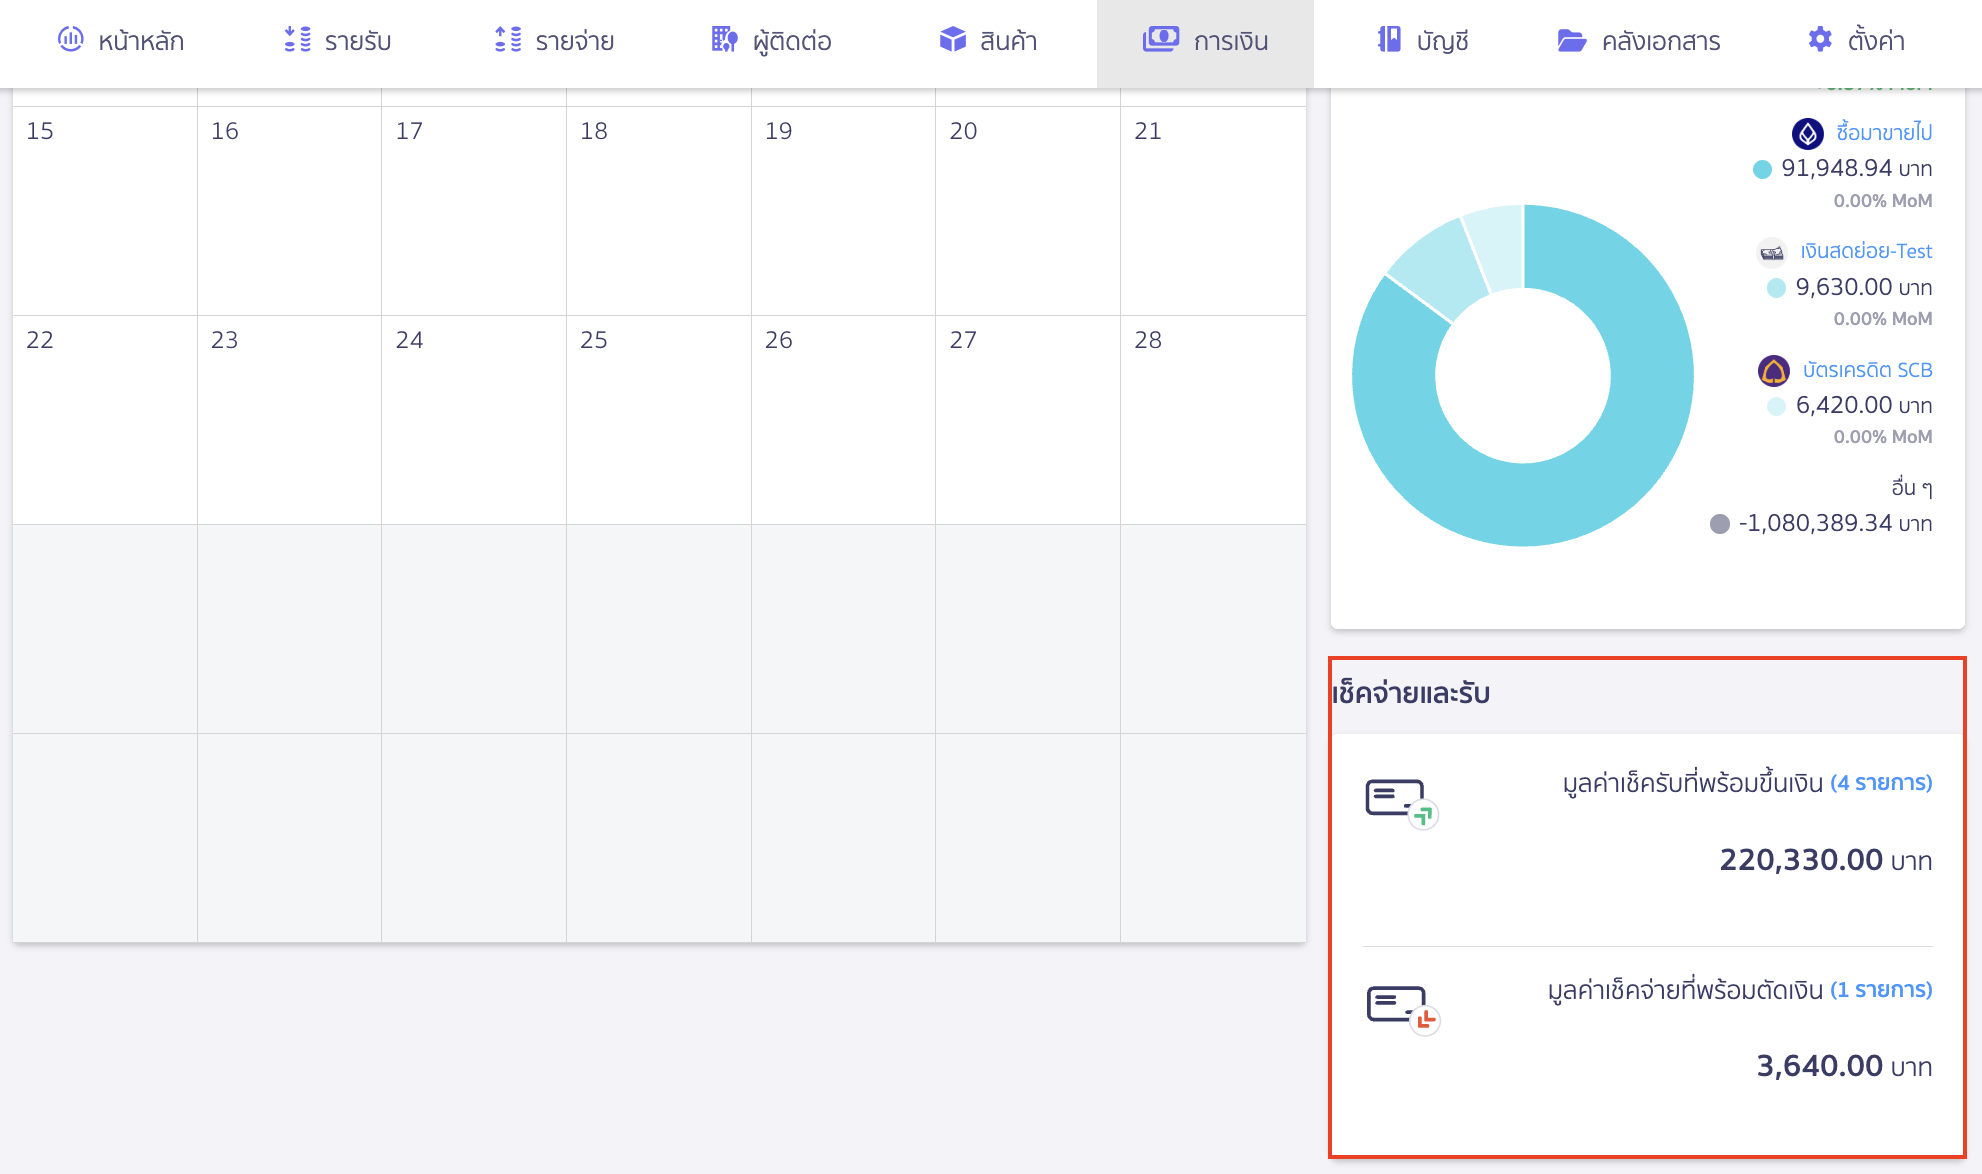Click the (4 รายการ) receivable cheques link

[1880, 783]
